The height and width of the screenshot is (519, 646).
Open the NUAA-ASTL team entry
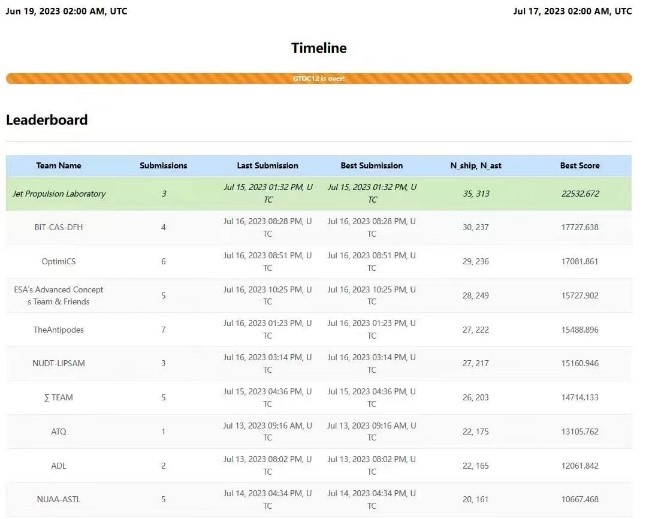[x=58, y=499]
